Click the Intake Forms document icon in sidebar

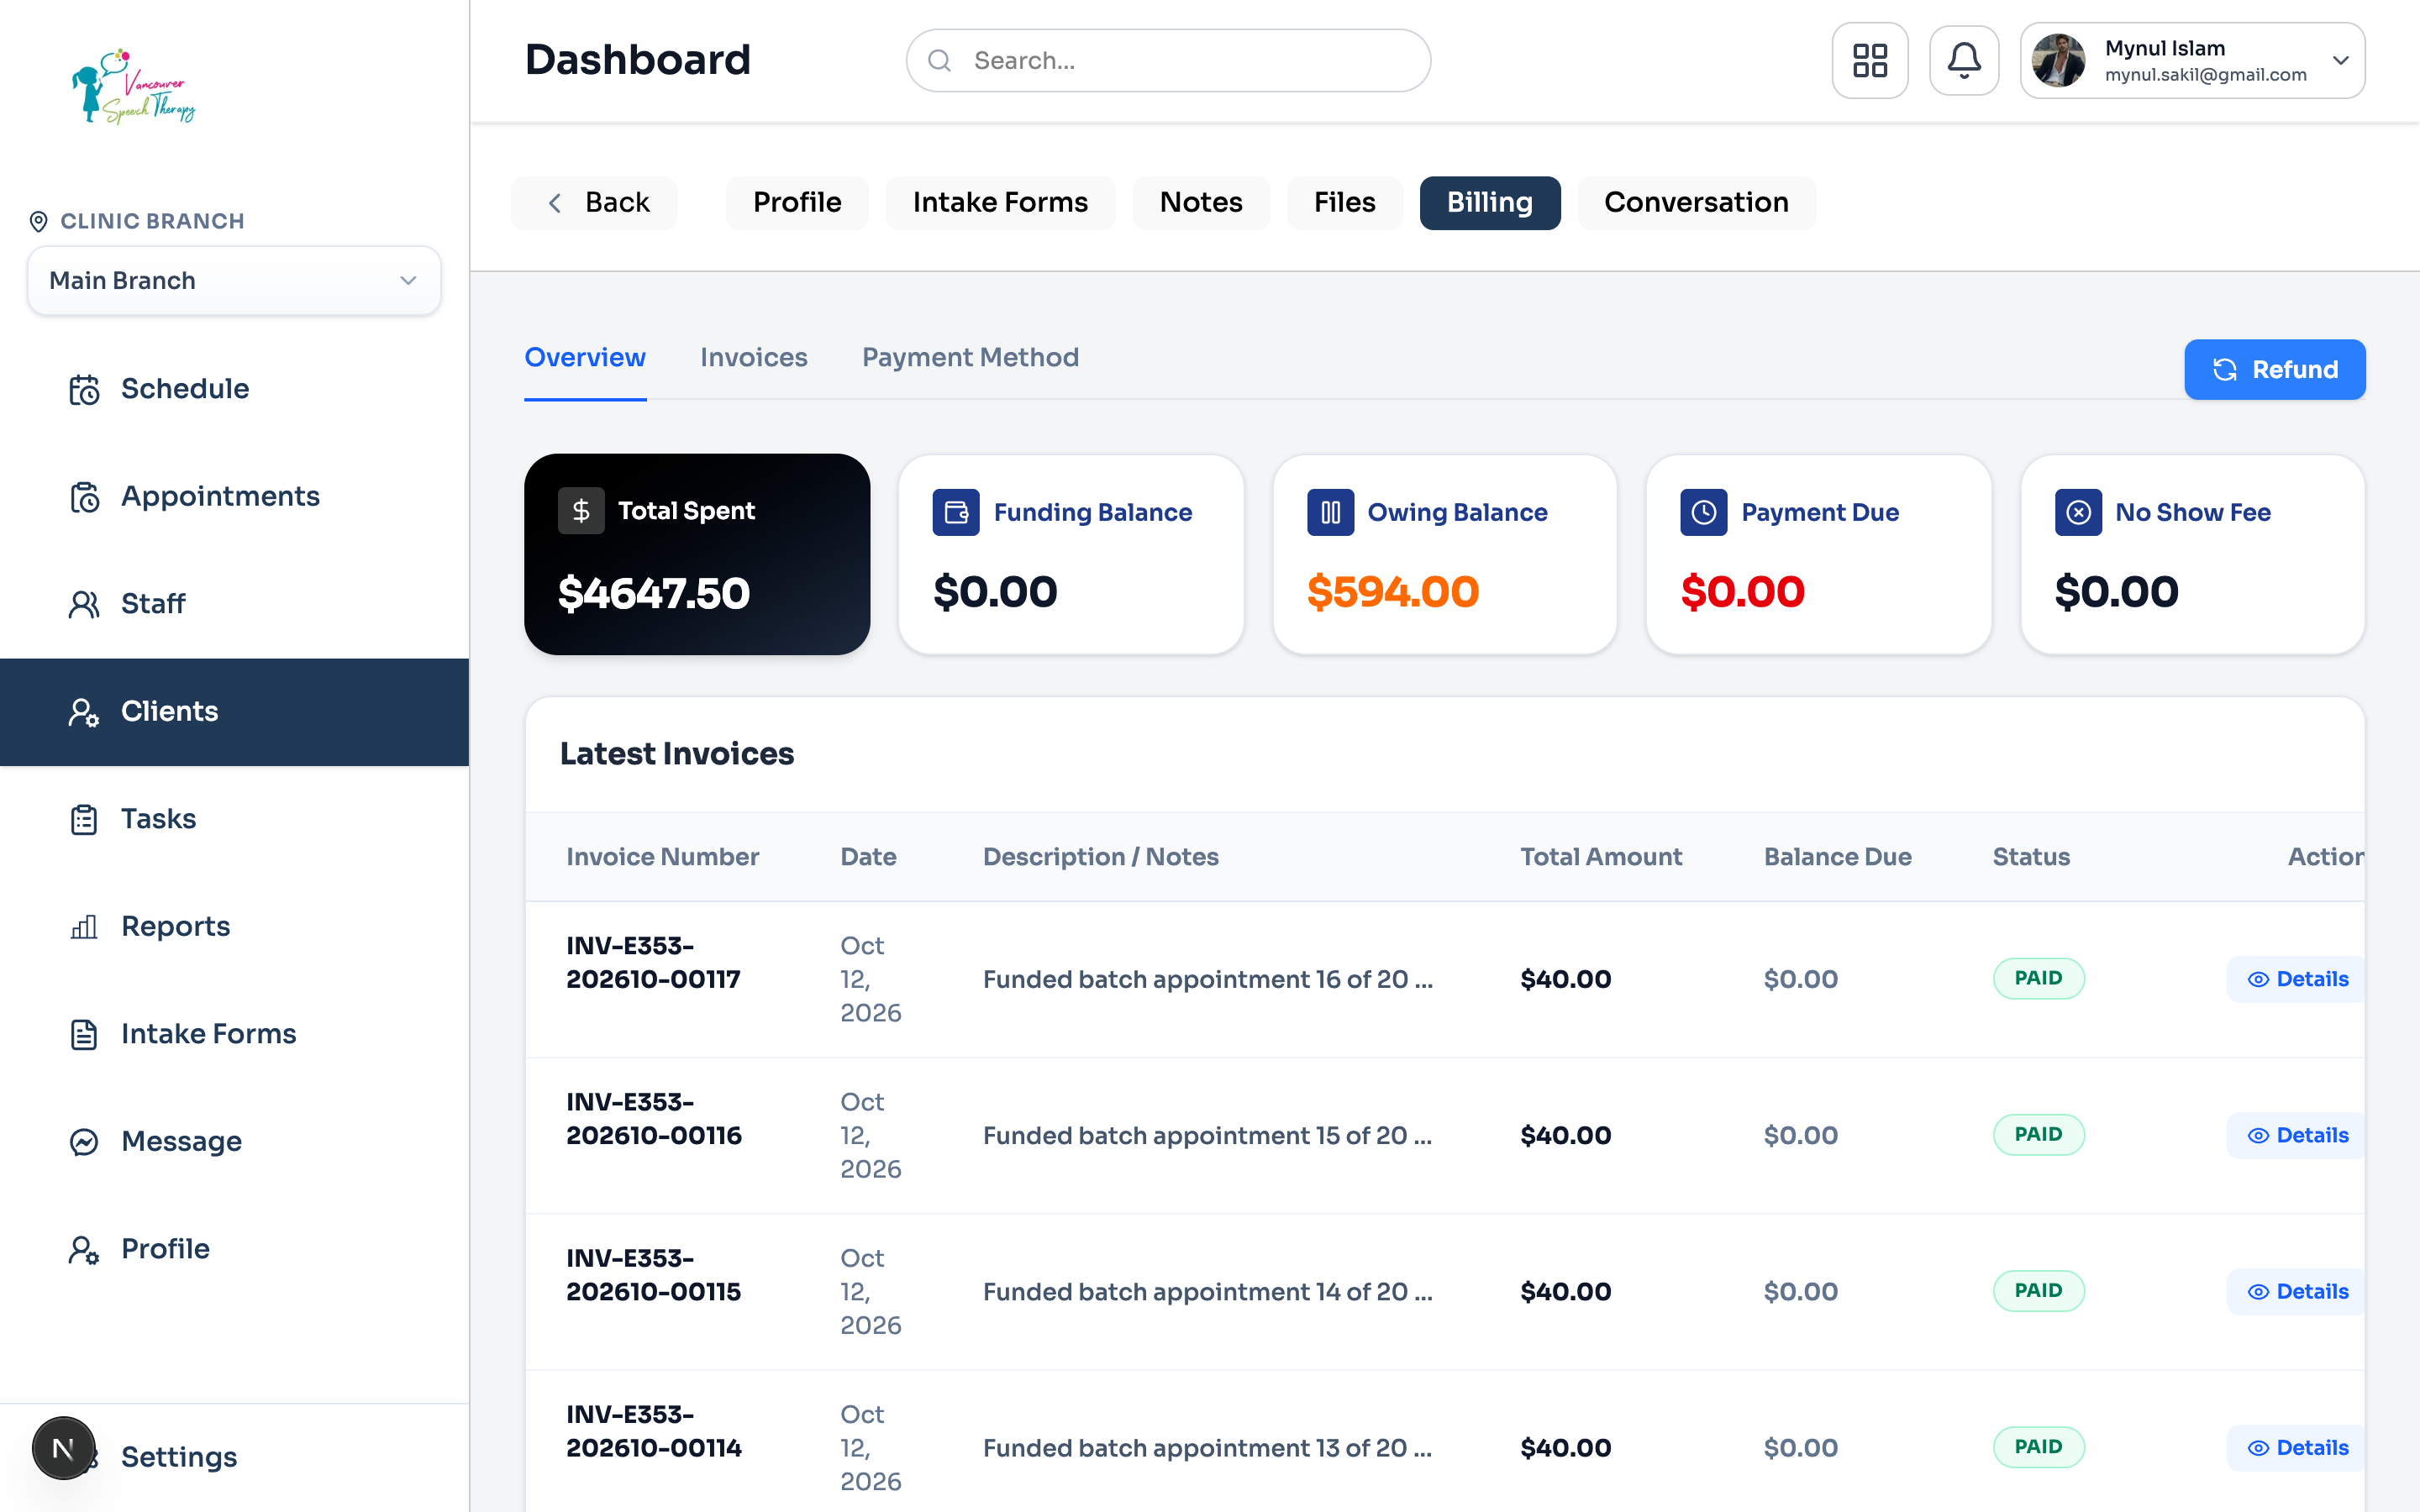[x=84, y=1034]
